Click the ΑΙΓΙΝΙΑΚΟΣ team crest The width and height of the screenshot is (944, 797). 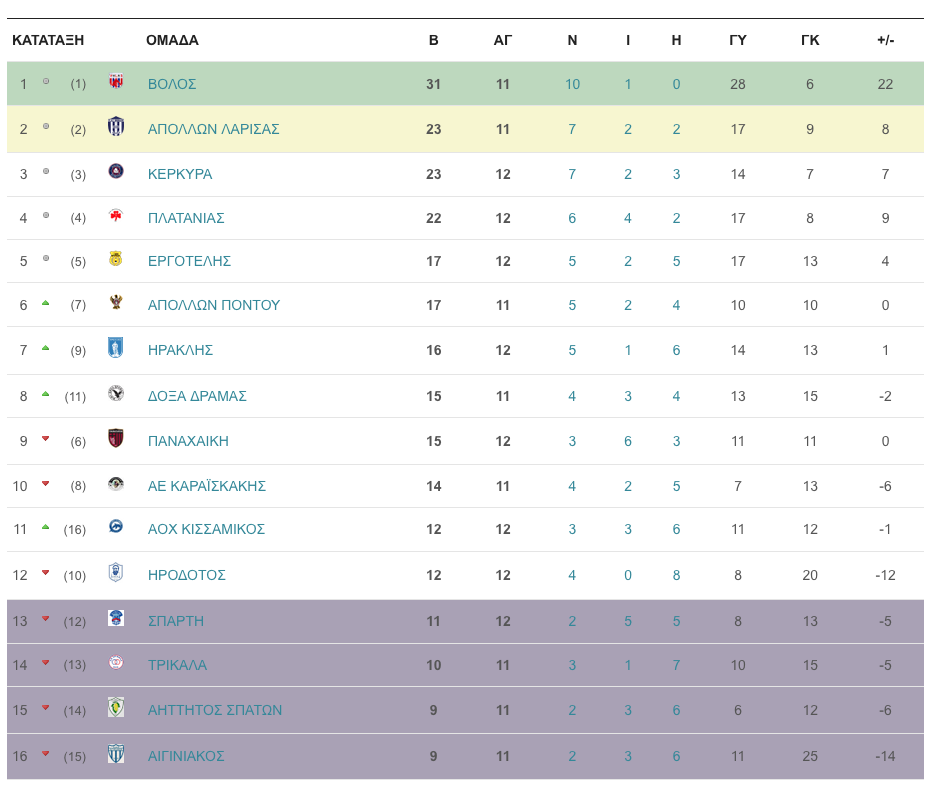(x=116, y=754)
